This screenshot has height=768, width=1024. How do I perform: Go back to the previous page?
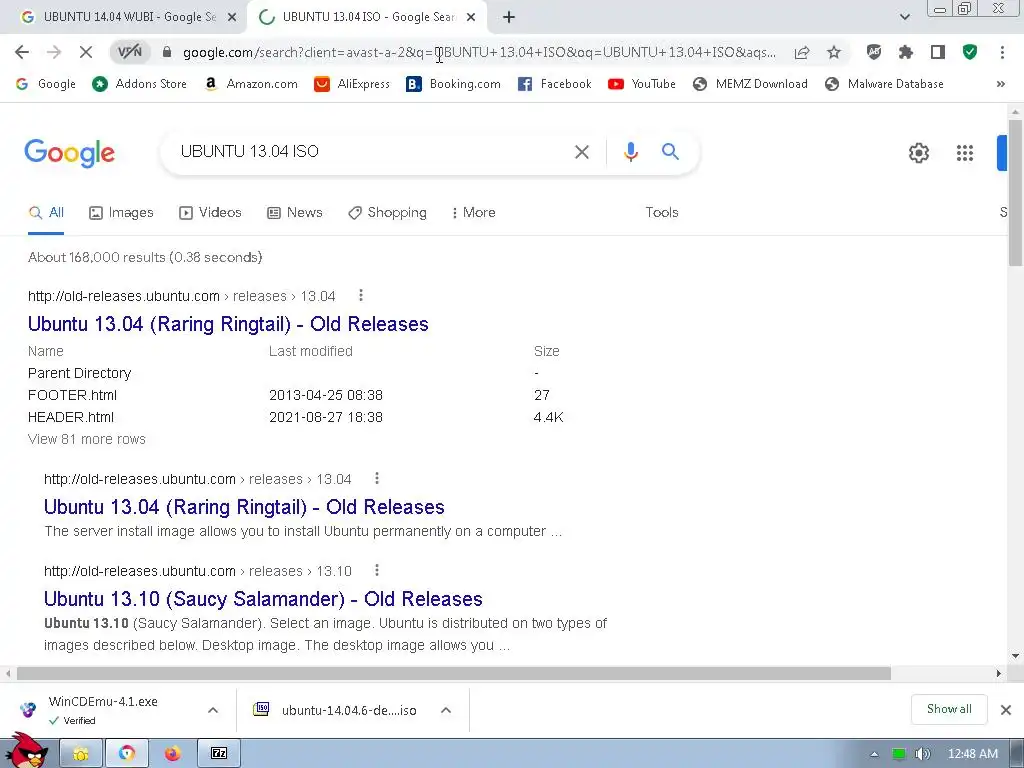click(22, 52)
